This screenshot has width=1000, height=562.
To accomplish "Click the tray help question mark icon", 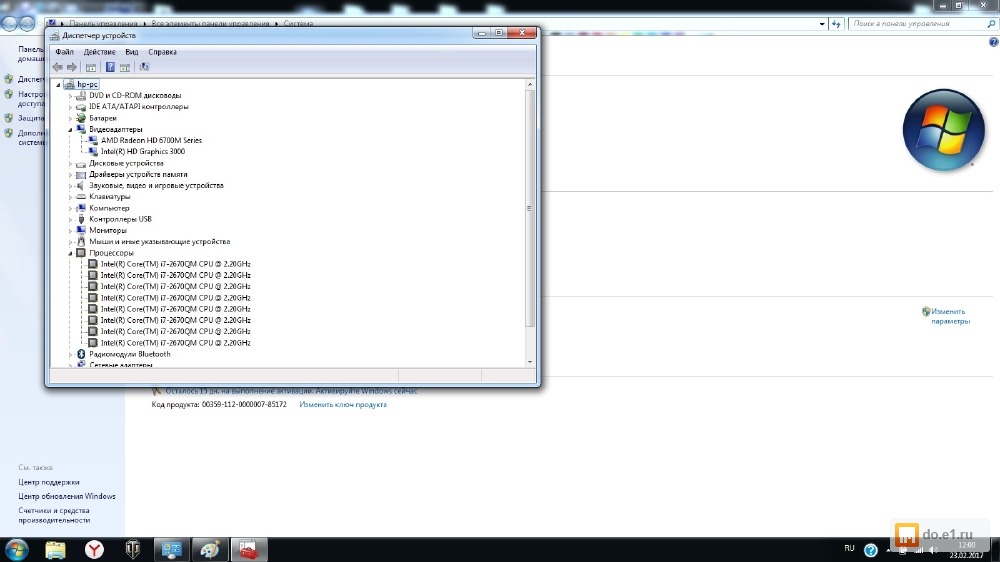I will (x=871, y=549).
